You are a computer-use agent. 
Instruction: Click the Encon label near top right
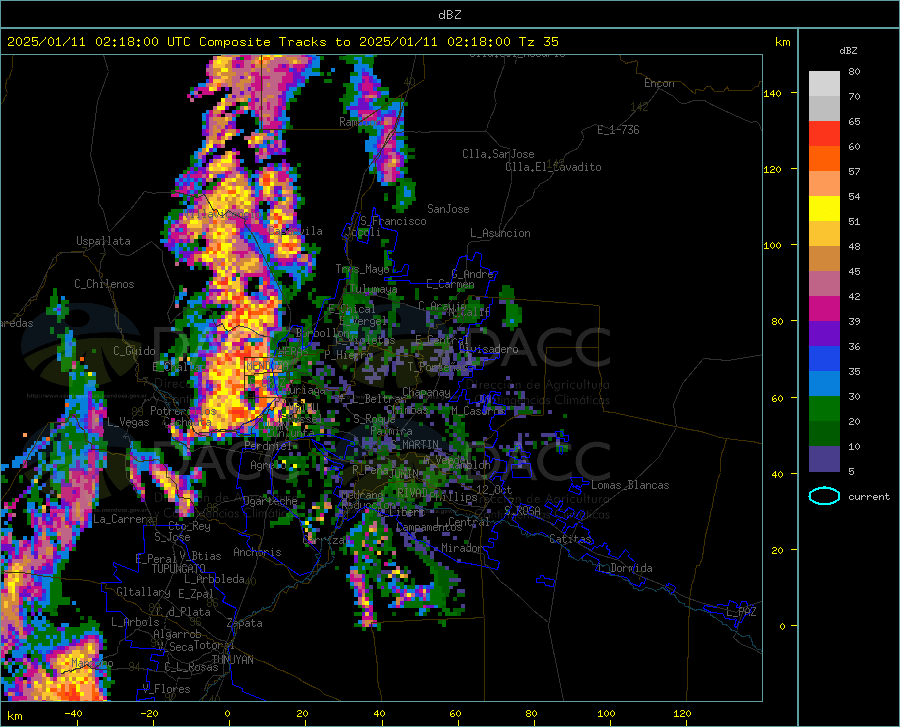659,83
